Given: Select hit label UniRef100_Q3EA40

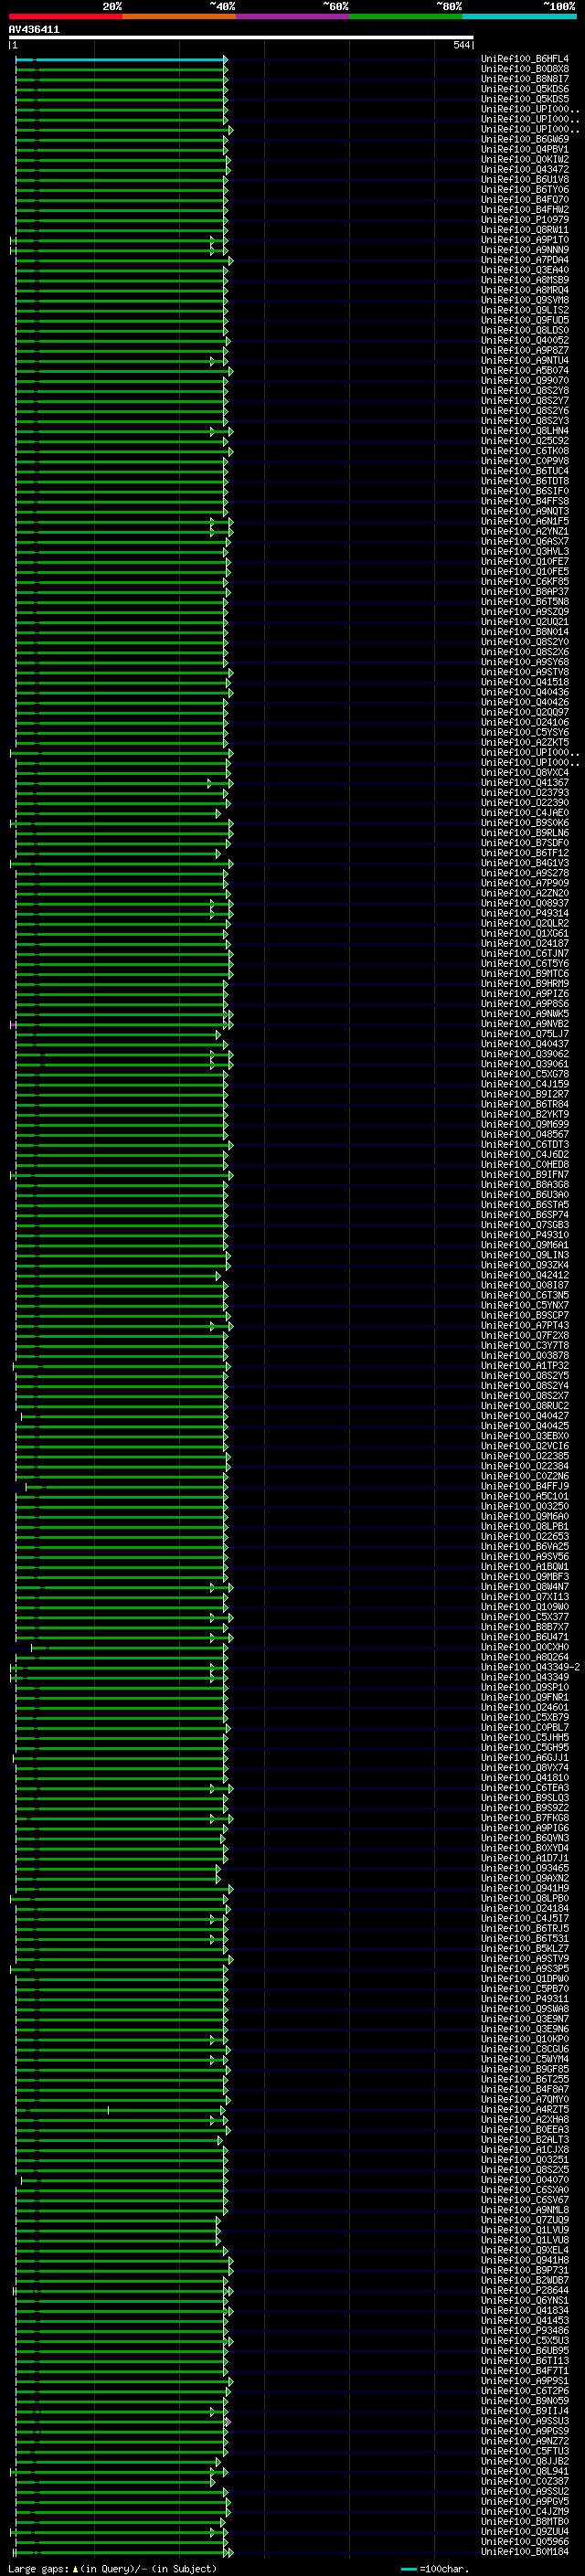Looking at the screenshot, I should click(x=524, y=270).
